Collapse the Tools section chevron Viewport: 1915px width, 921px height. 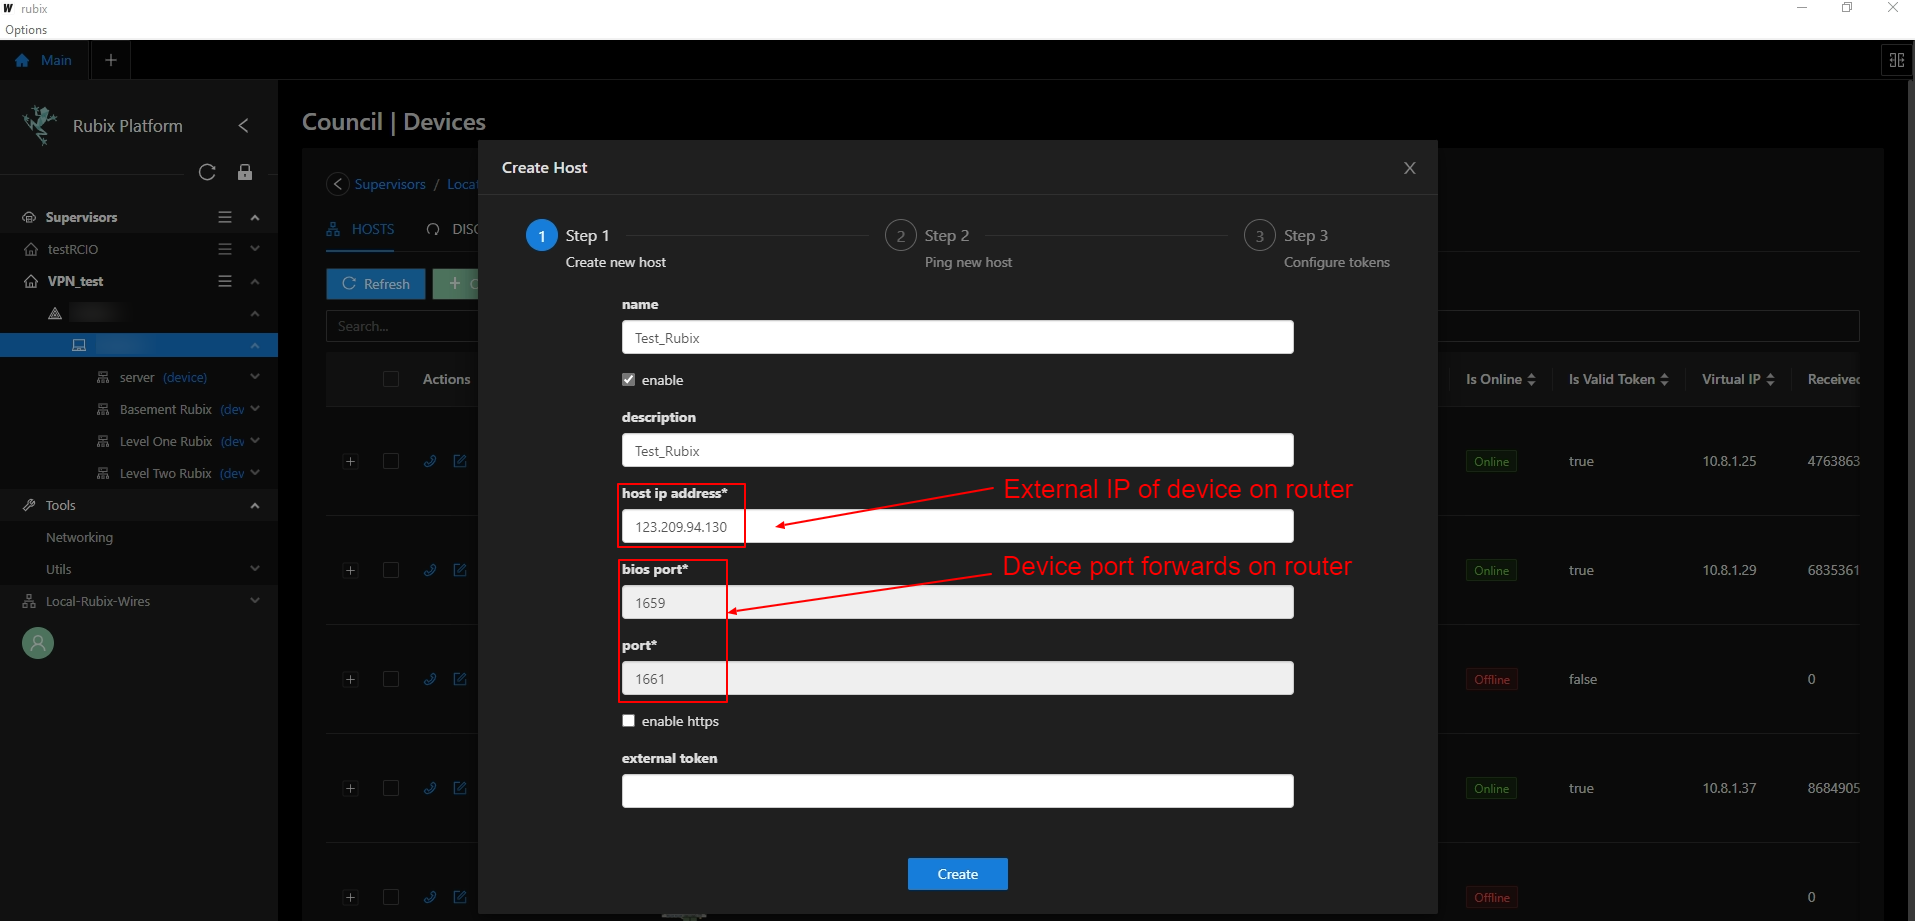click(255, 505)
